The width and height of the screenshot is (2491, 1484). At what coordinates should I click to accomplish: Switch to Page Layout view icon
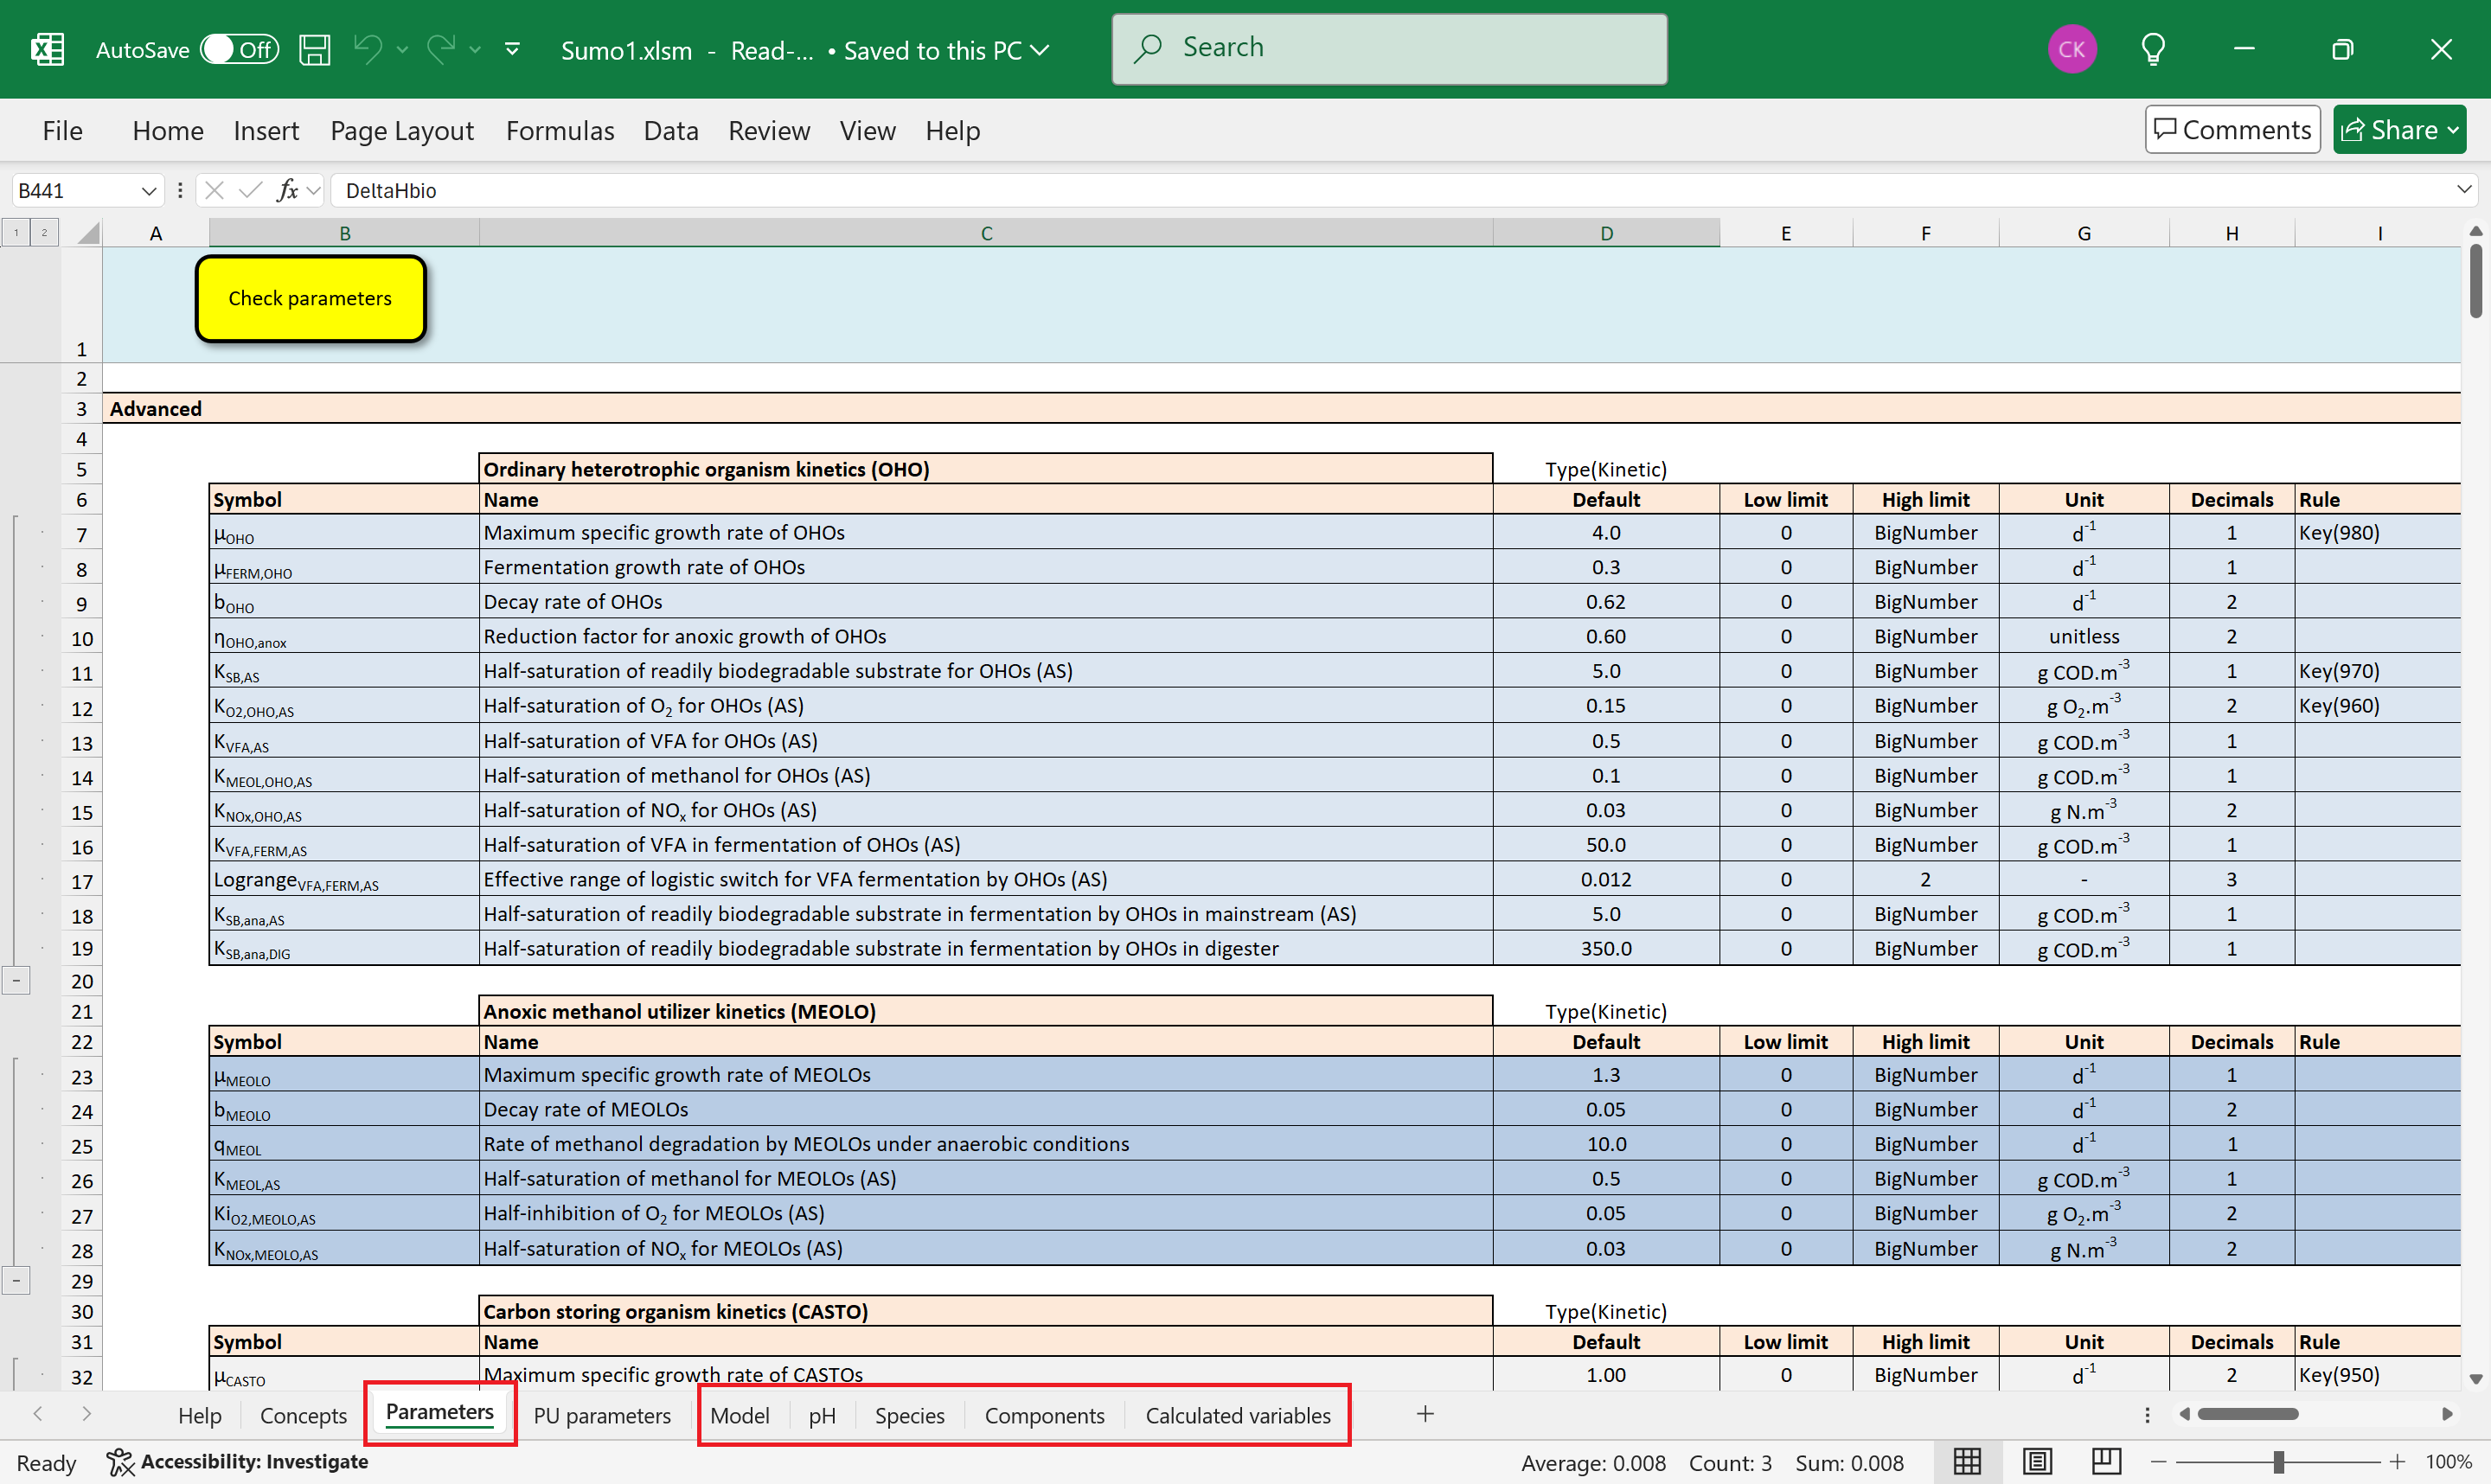(2037, 1462)
